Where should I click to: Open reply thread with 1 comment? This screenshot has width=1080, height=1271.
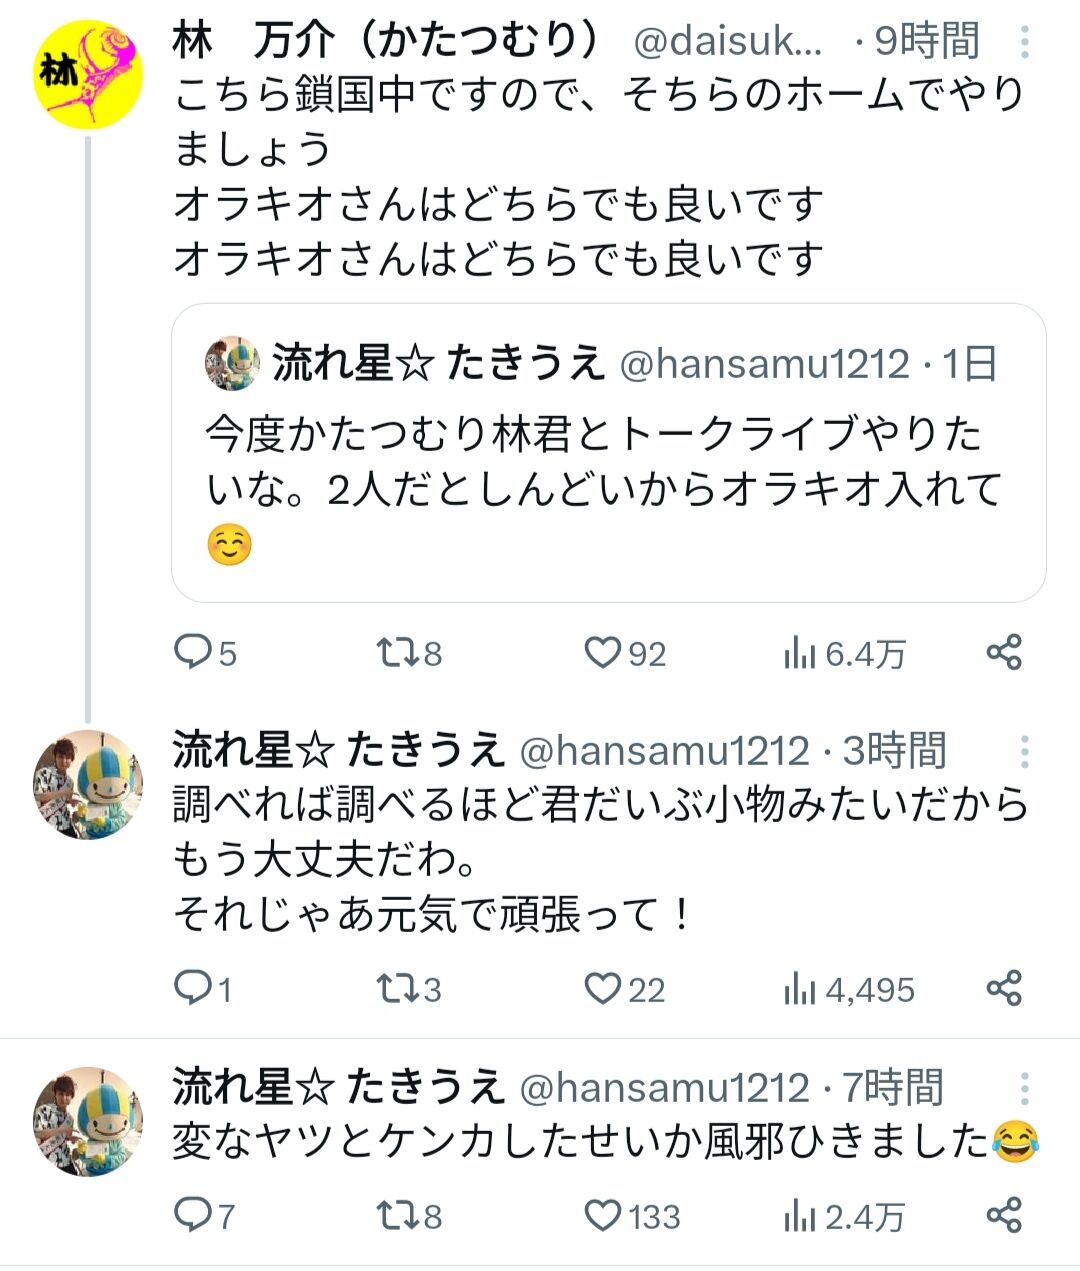pyautogui.click(x=203, y=989)
